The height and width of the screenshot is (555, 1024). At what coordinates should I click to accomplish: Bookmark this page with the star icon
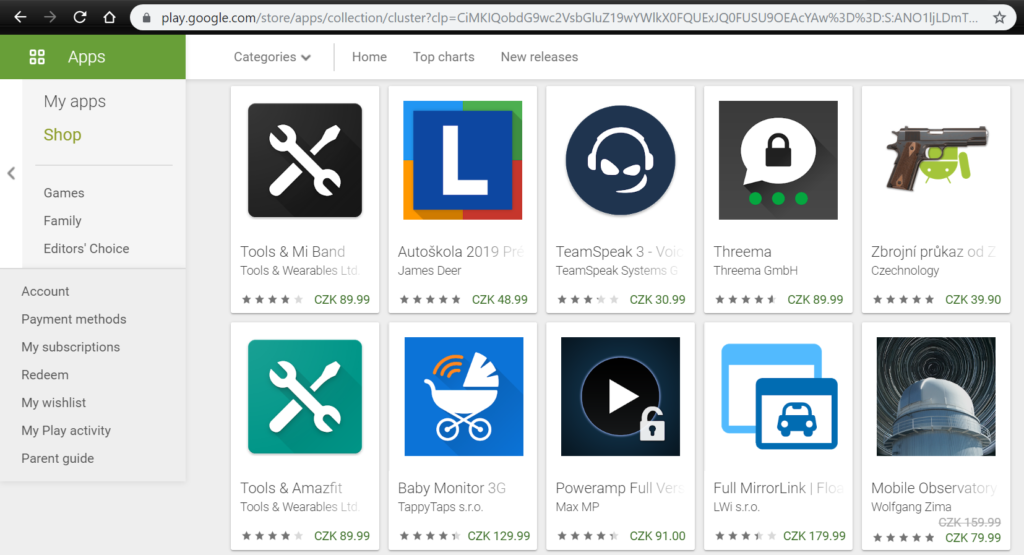999,18
